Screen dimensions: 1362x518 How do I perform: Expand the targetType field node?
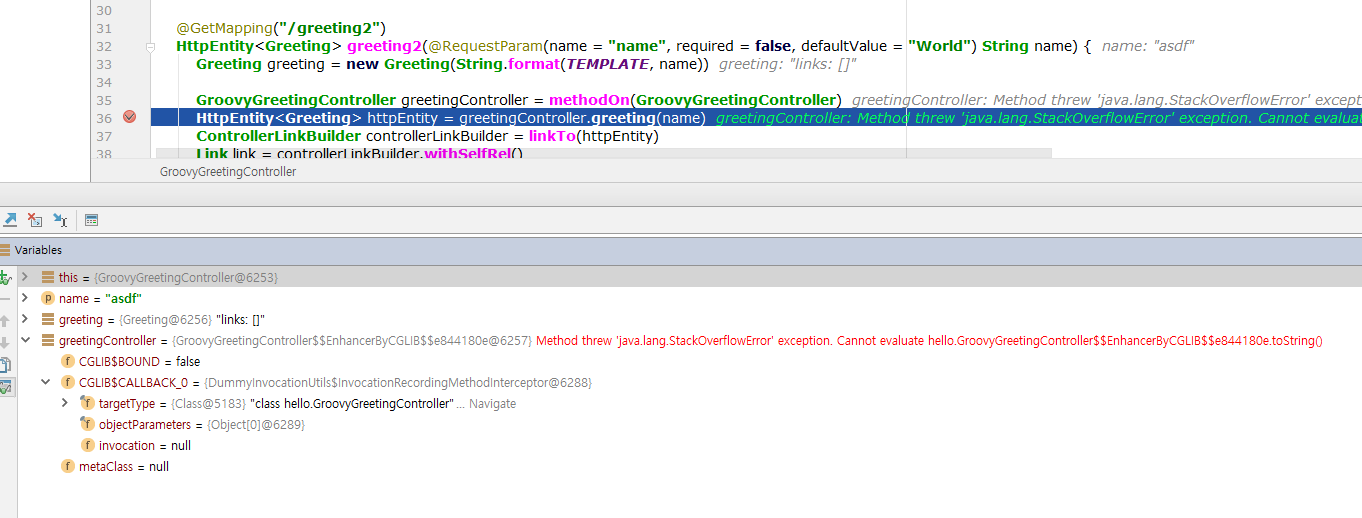pos(65,403)
